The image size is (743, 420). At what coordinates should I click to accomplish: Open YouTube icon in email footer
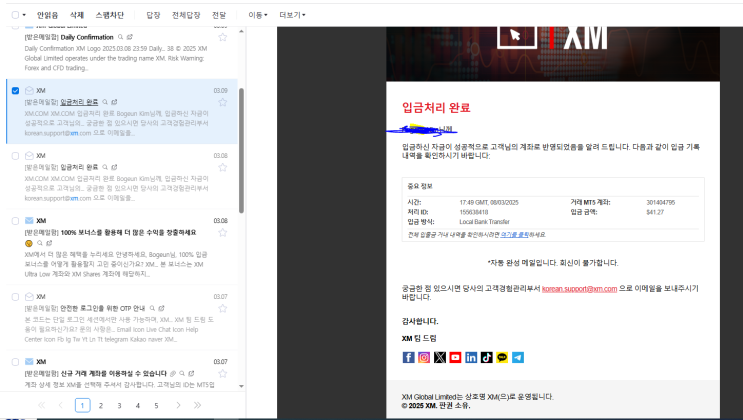[x=455, y=357]
